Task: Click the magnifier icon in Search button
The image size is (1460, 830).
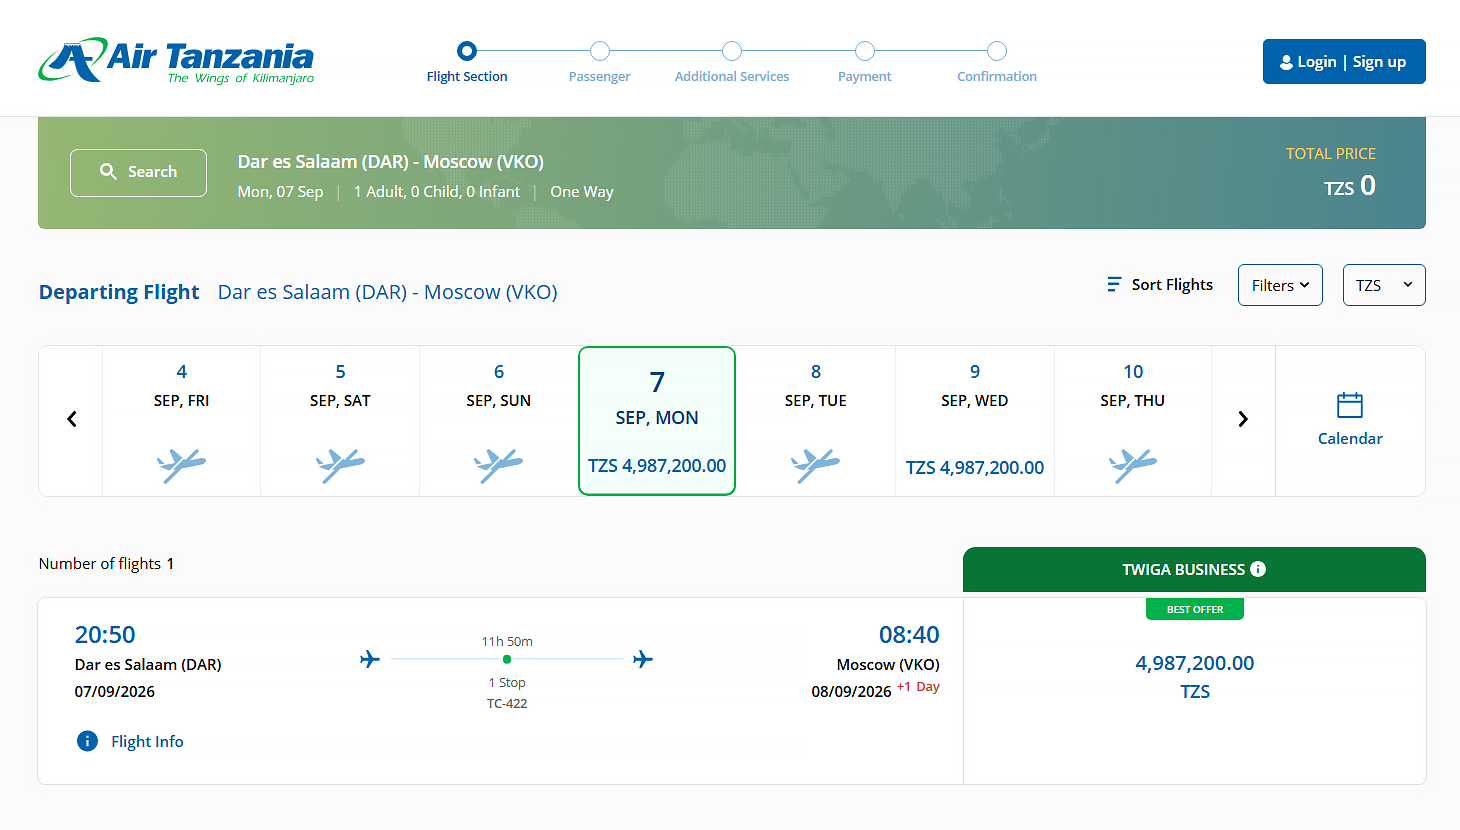Action: pos(108,172)
